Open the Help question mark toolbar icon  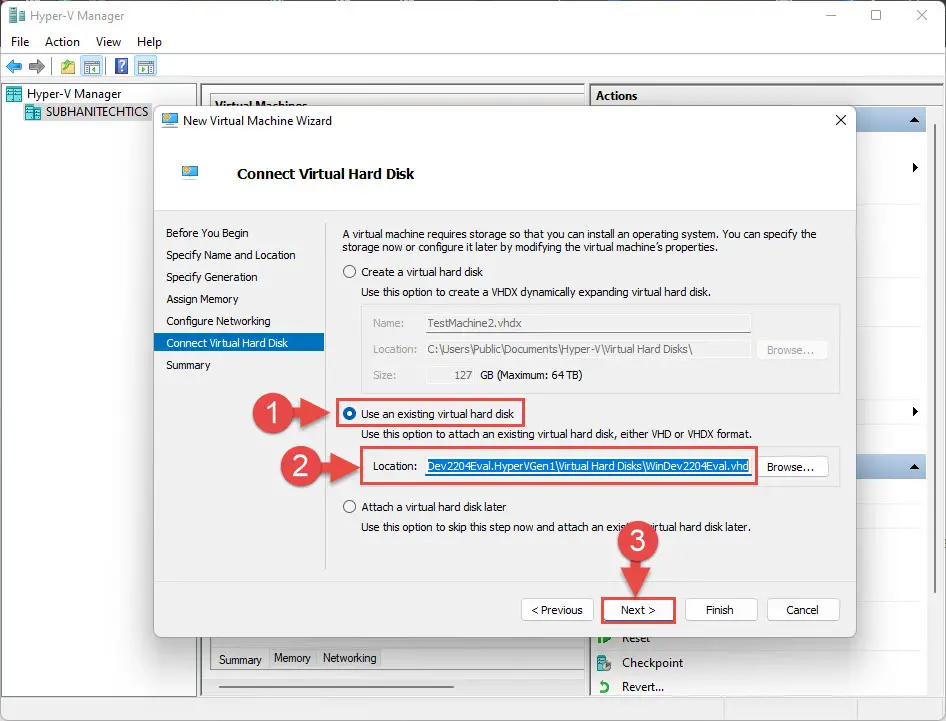(121, 66)
